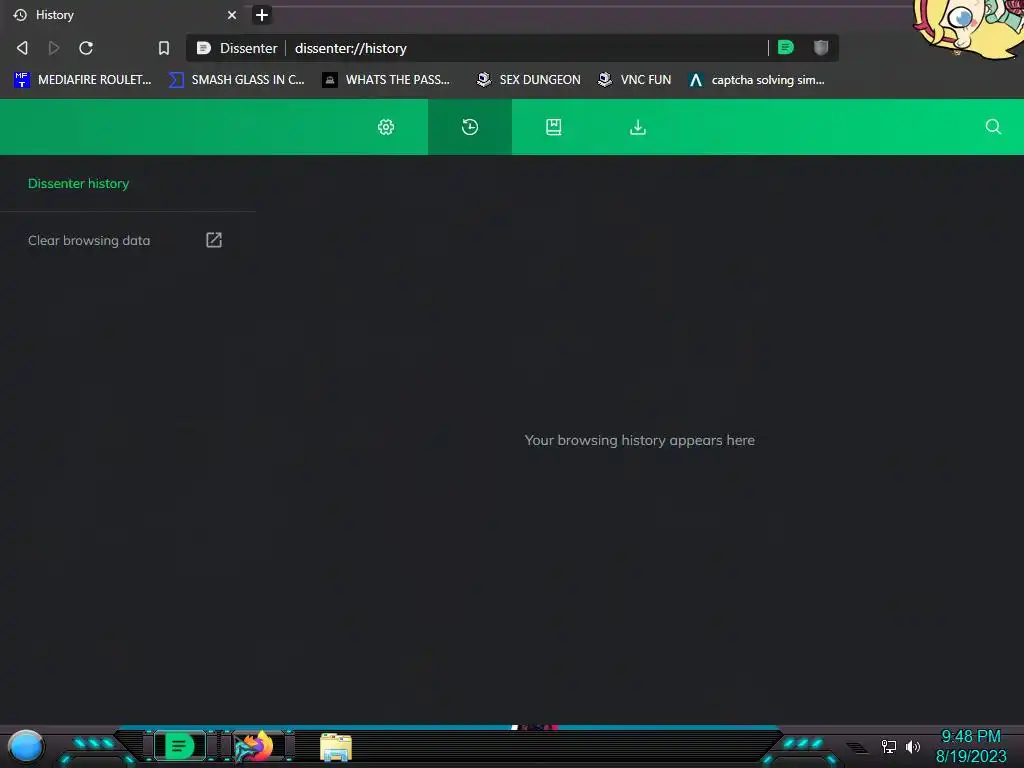Click Clear browsing data

89,240
